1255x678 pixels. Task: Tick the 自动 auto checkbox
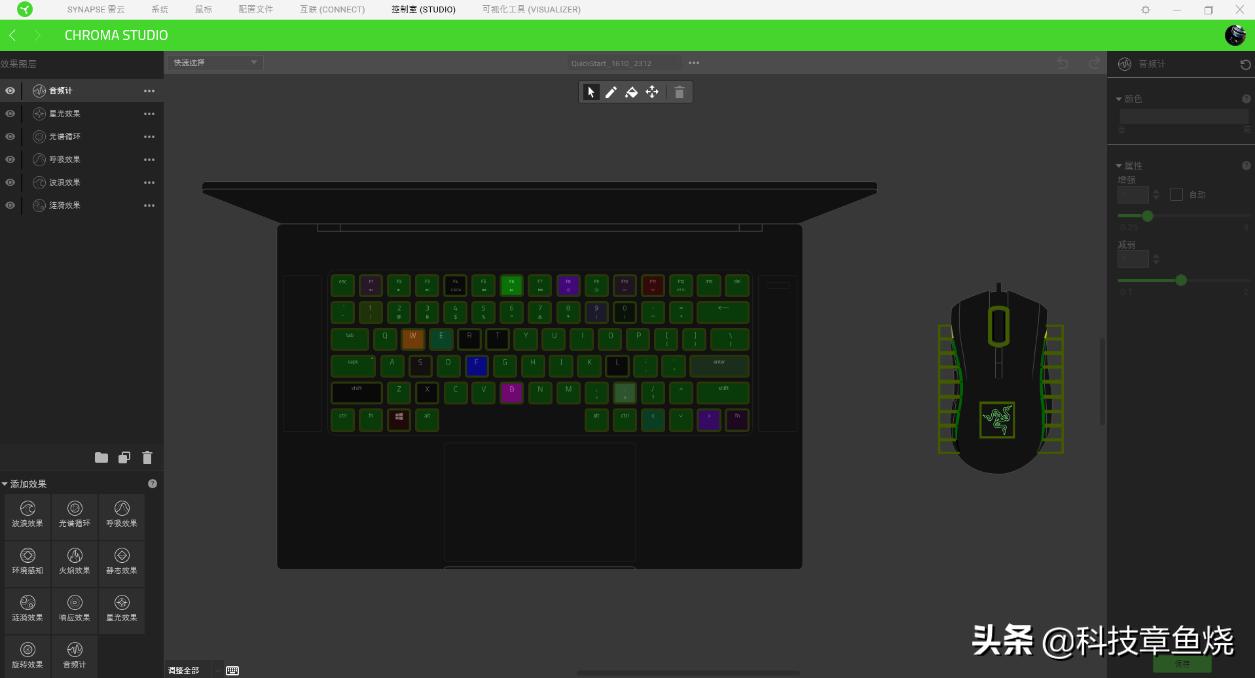(x=1176, y=194)
